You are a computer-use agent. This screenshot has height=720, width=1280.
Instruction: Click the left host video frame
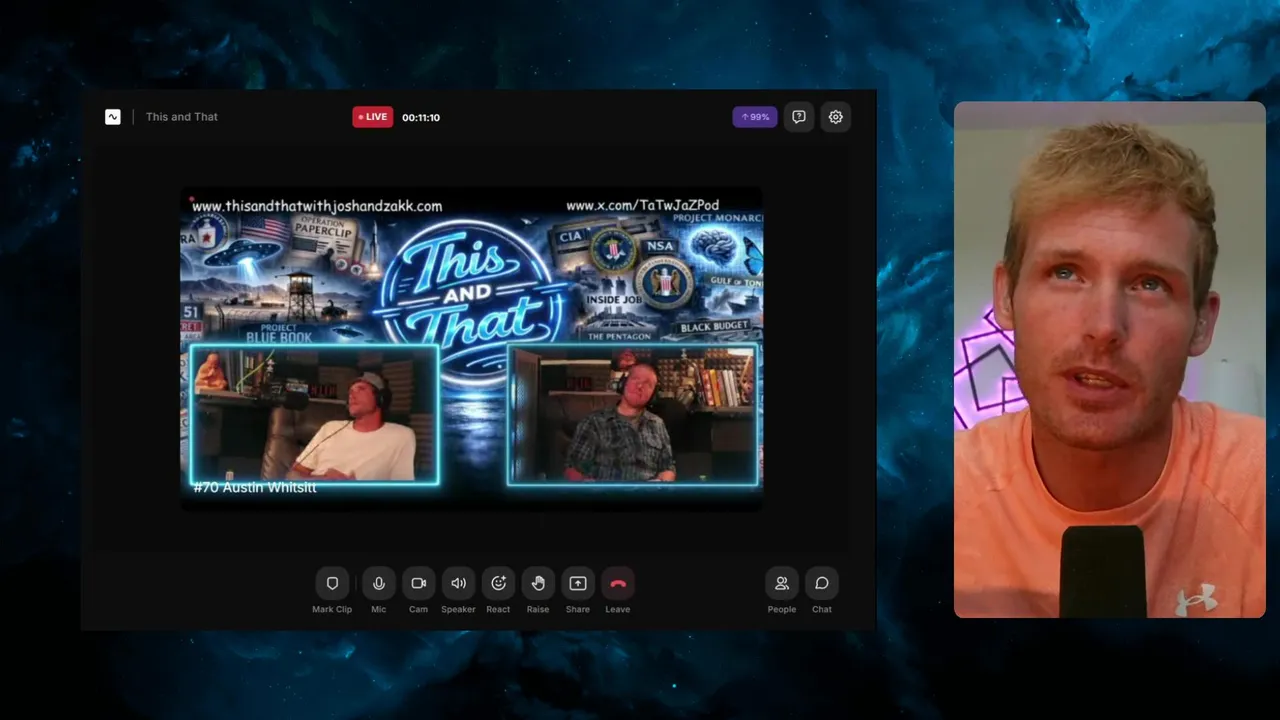tap(314, 414)
